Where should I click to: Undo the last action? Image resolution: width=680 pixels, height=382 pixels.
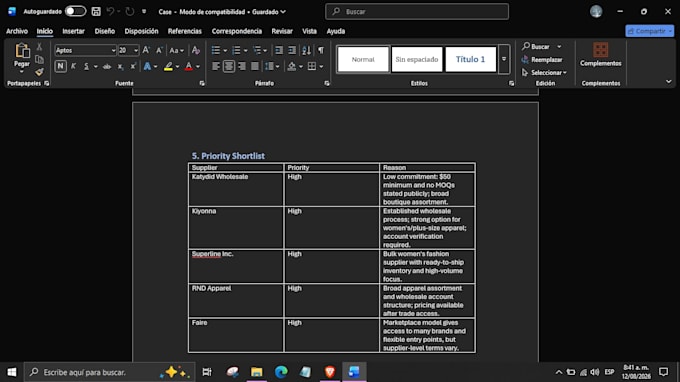coord(111,12)
